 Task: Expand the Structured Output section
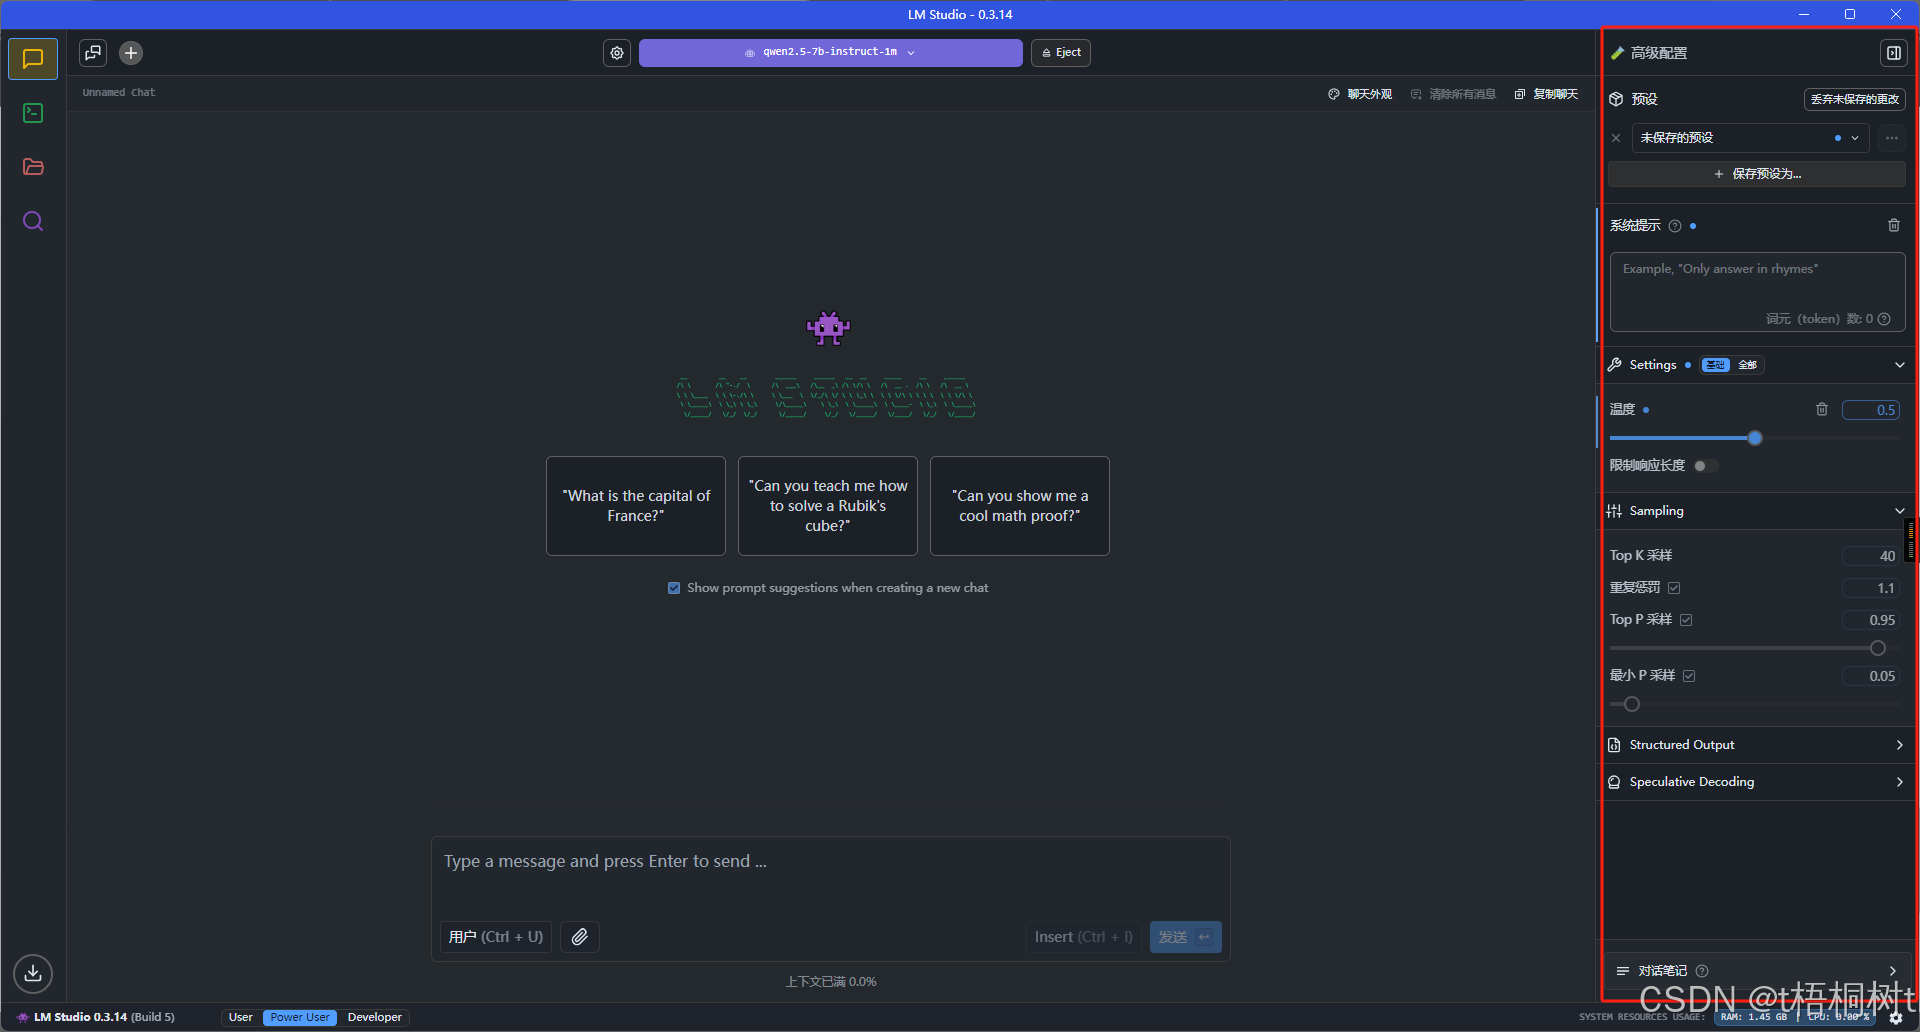coord(1756,745)
